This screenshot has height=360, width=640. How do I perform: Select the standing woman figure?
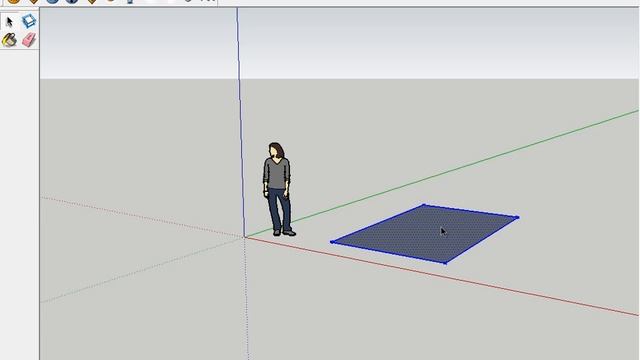point(278,189)
